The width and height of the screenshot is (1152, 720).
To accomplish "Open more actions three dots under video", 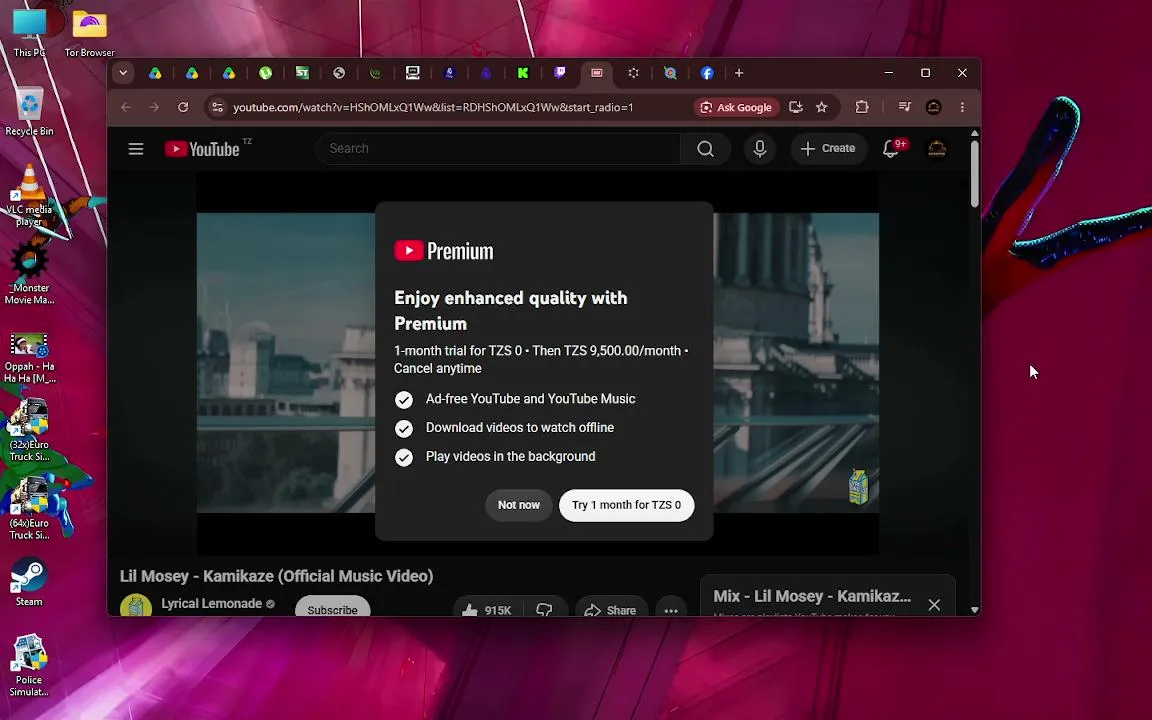I will point(671,609).
